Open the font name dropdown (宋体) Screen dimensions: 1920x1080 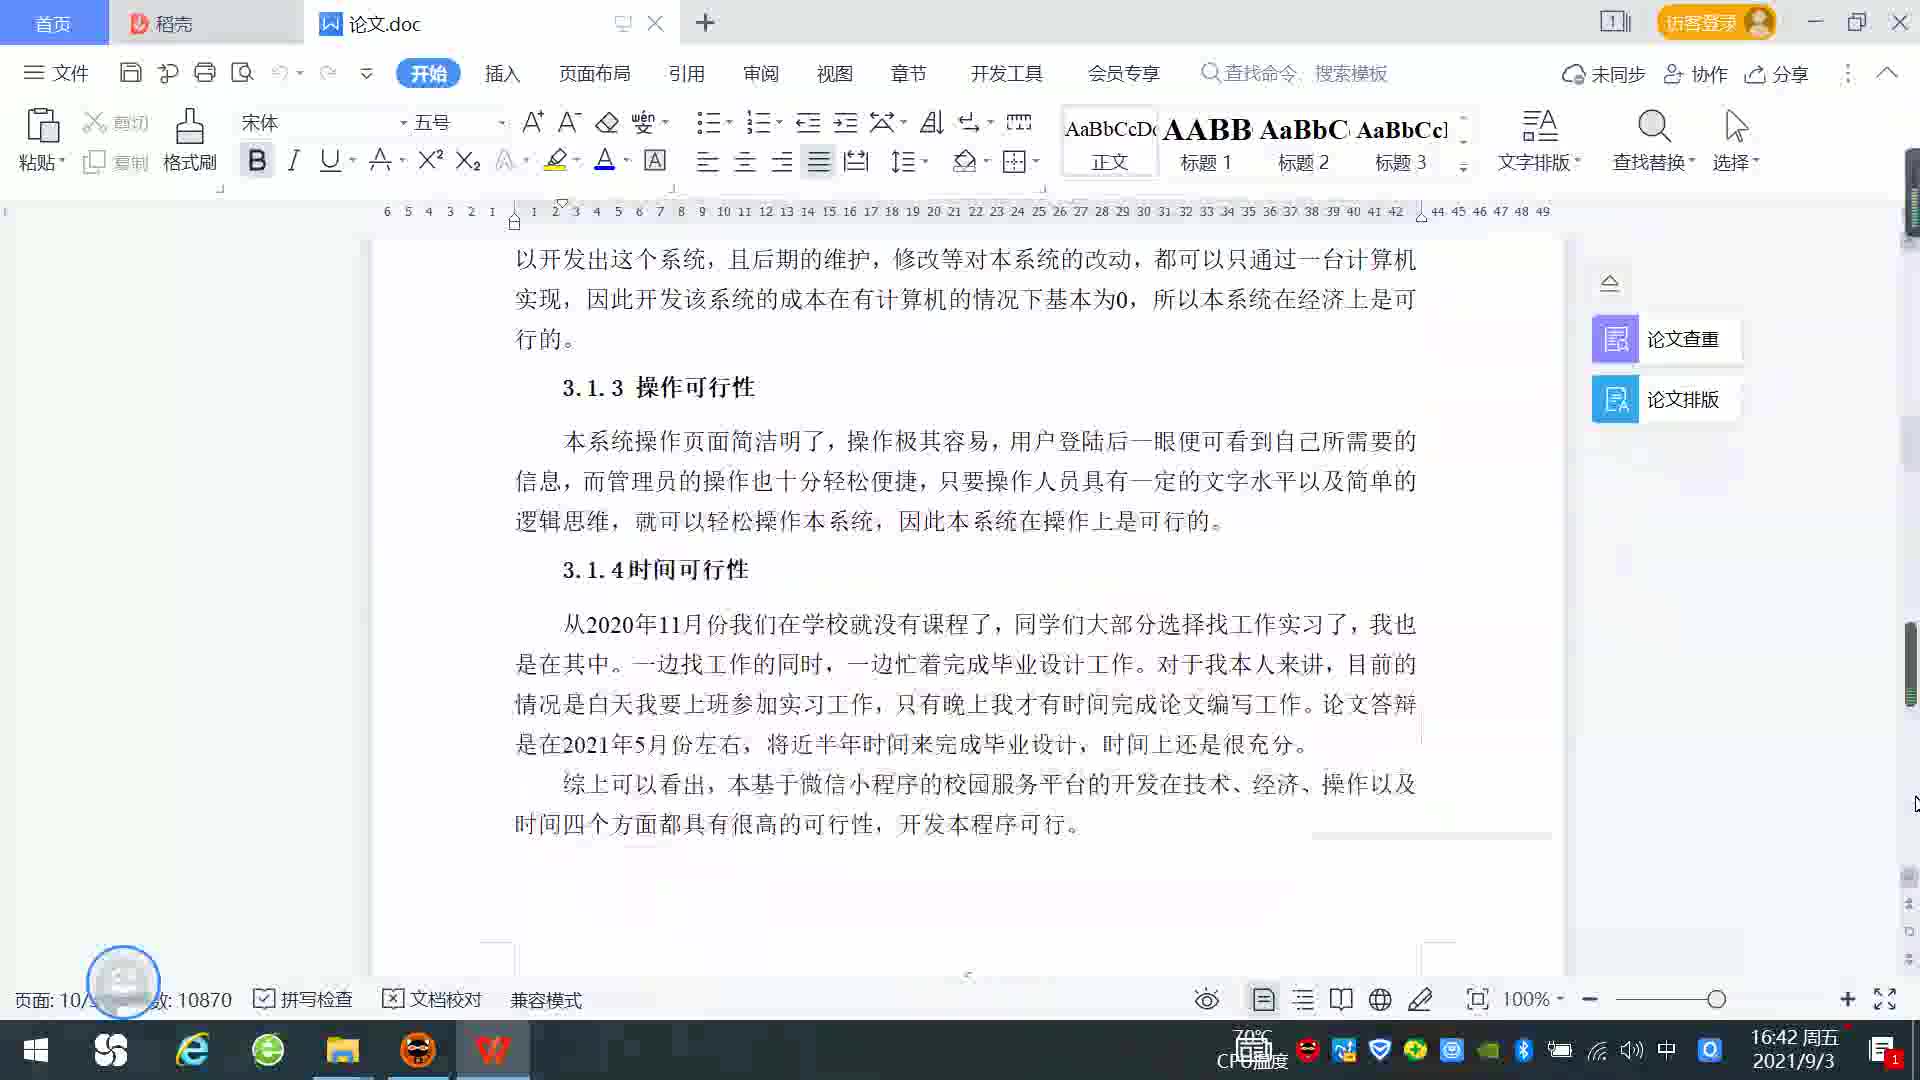(403, 123)
